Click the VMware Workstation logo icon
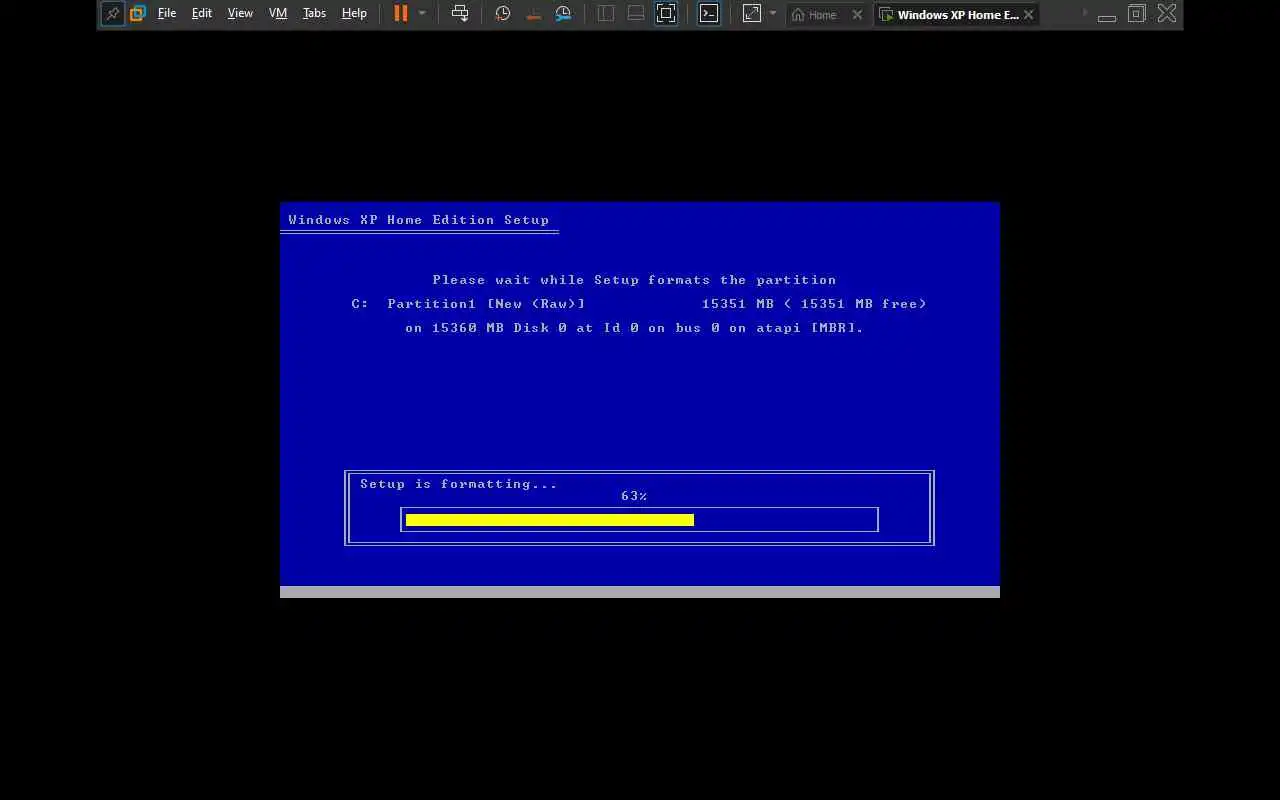This screenshot has height=800, width=1280. pyautogui.click(x=138, y=14)
